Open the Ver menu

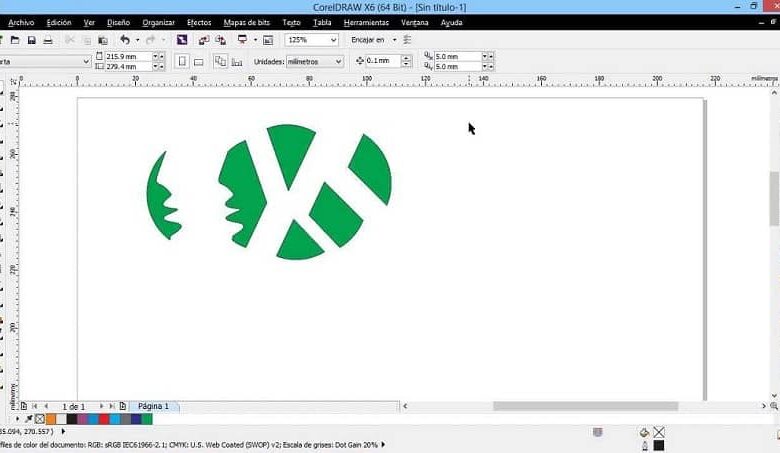89,22
